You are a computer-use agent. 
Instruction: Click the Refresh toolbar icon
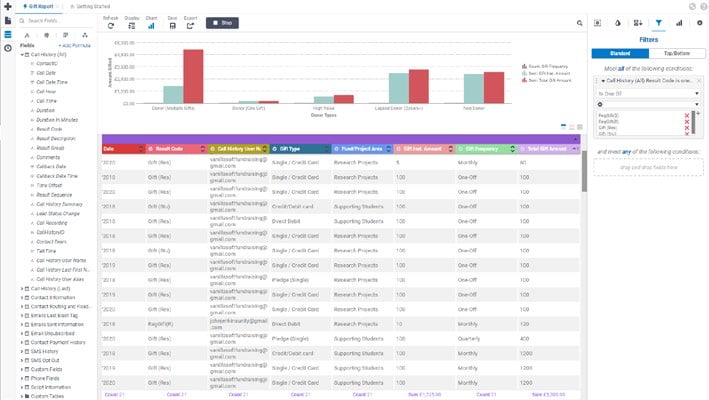pyautogui.click(x=111, y=26)
